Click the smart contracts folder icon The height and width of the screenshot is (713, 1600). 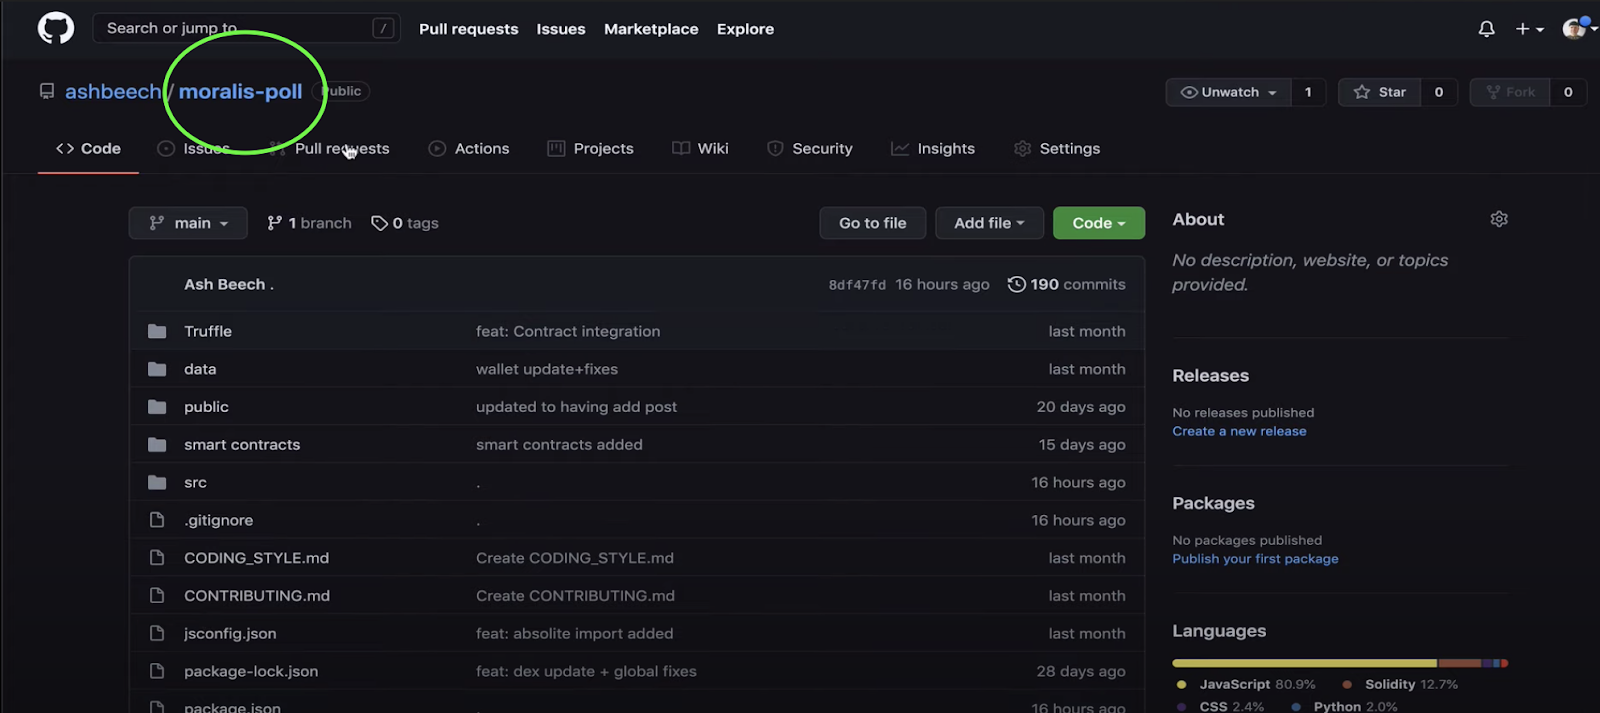click(x=157, y=445)
